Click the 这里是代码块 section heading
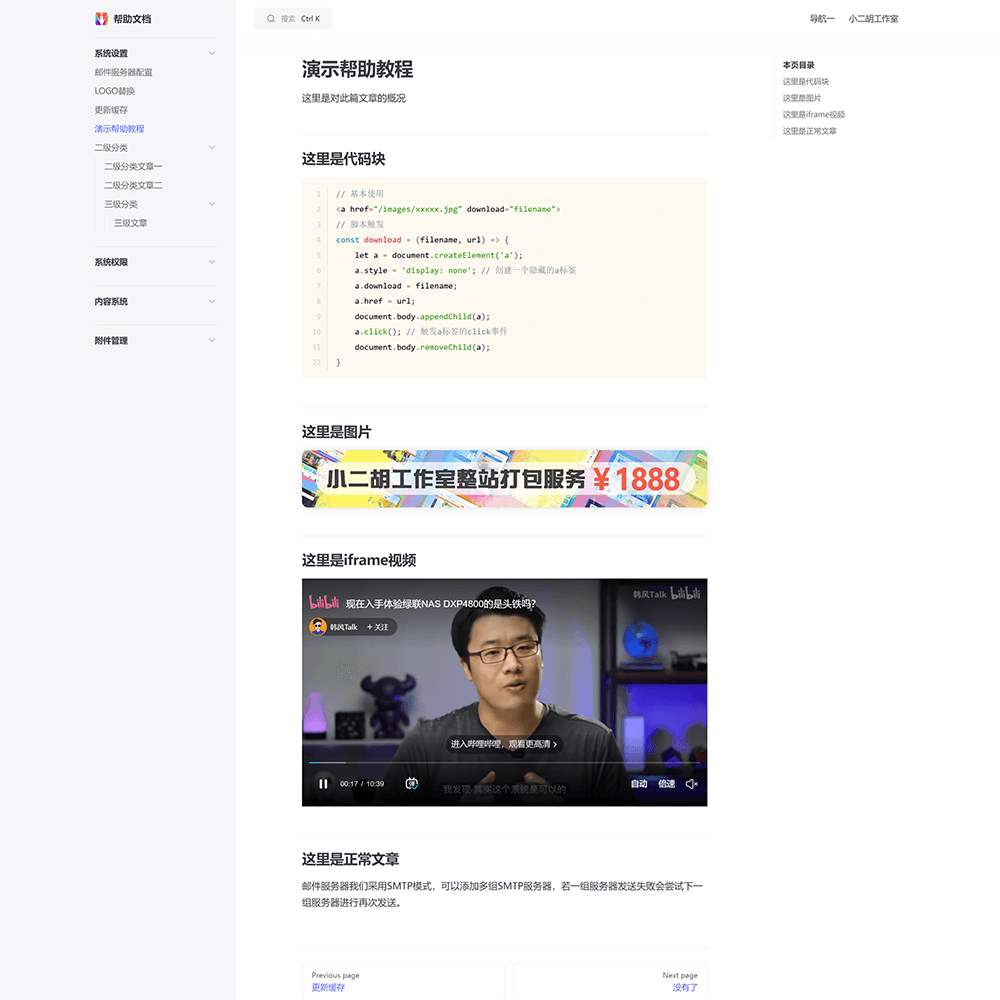The width and height of the screenshot is (1000, 1000). [x=343, y=159]
